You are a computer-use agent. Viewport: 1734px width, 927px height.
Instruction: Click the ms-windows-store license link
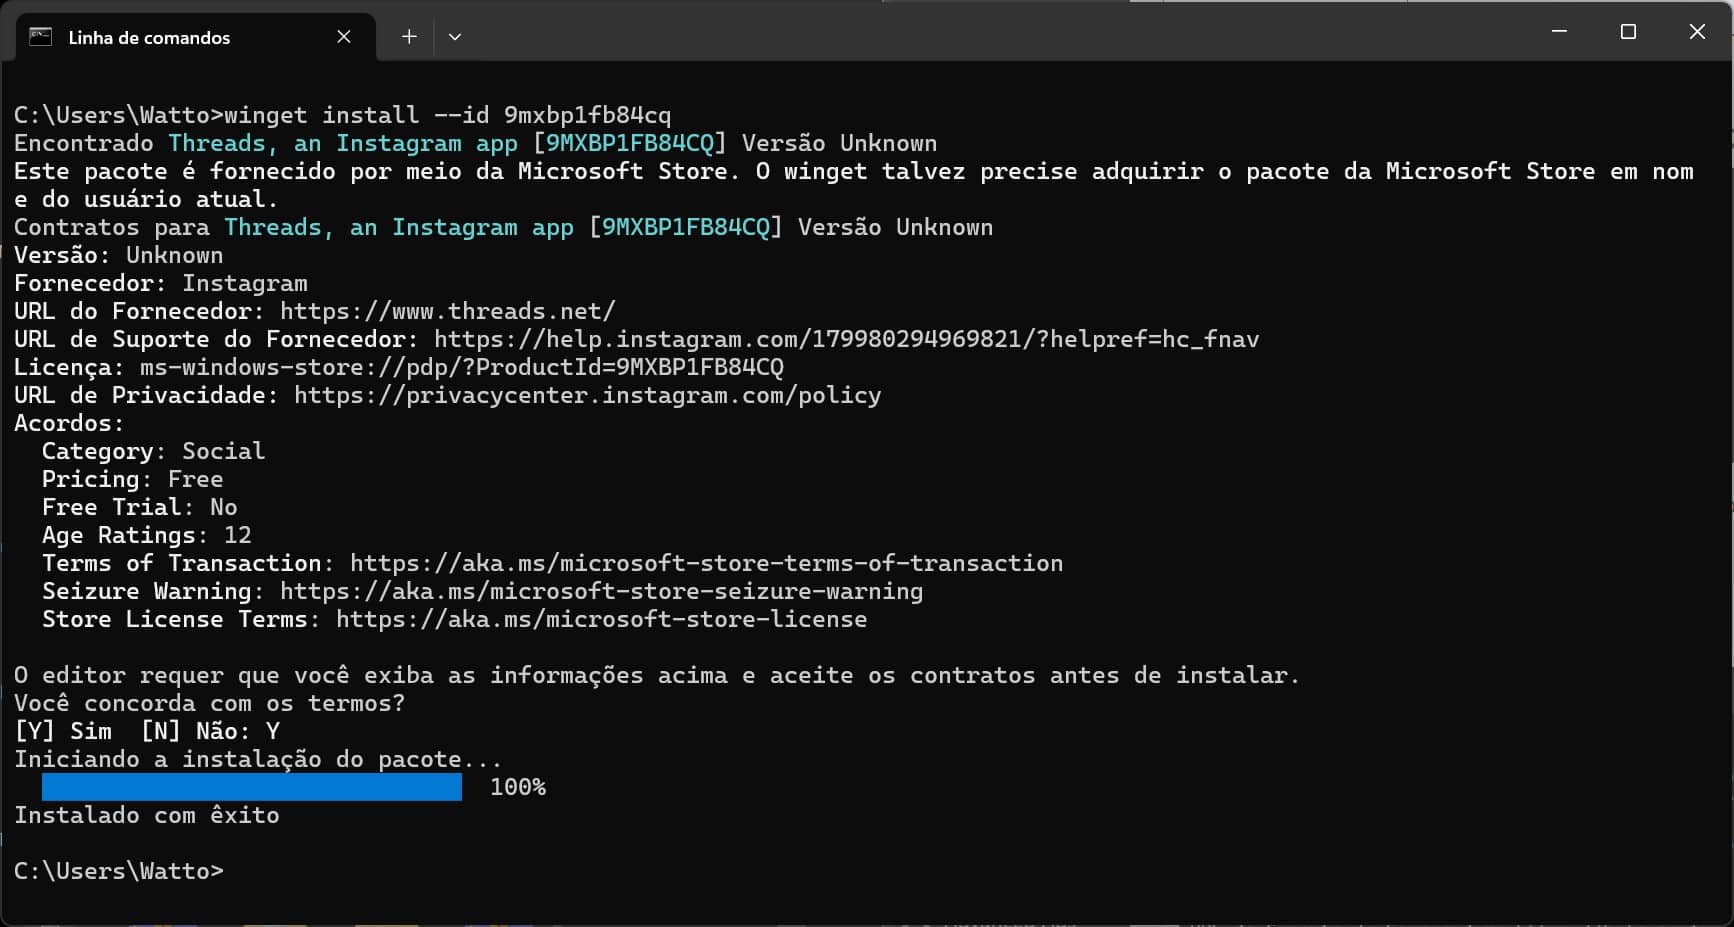(461, 367)
